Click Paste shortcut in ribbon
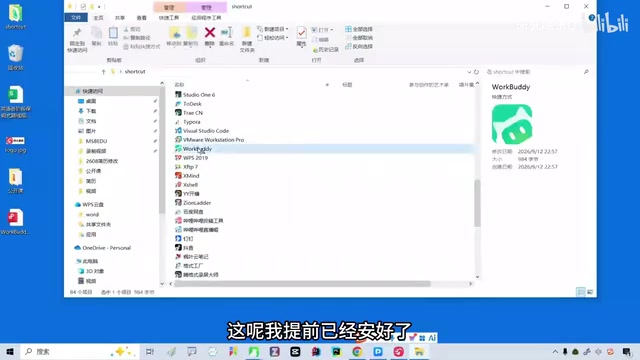Viewport: 640px width, 360px height. pyautogui.click(x=142, y=47)
